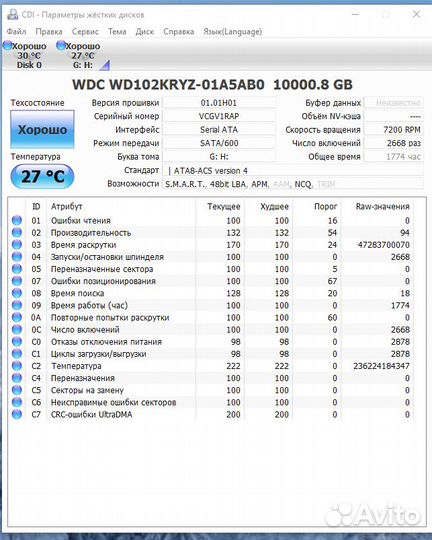Select the CRC-ошибки UltraDMA attribute text
Viewport: 432px width, 540px height.
click(92, 414)
